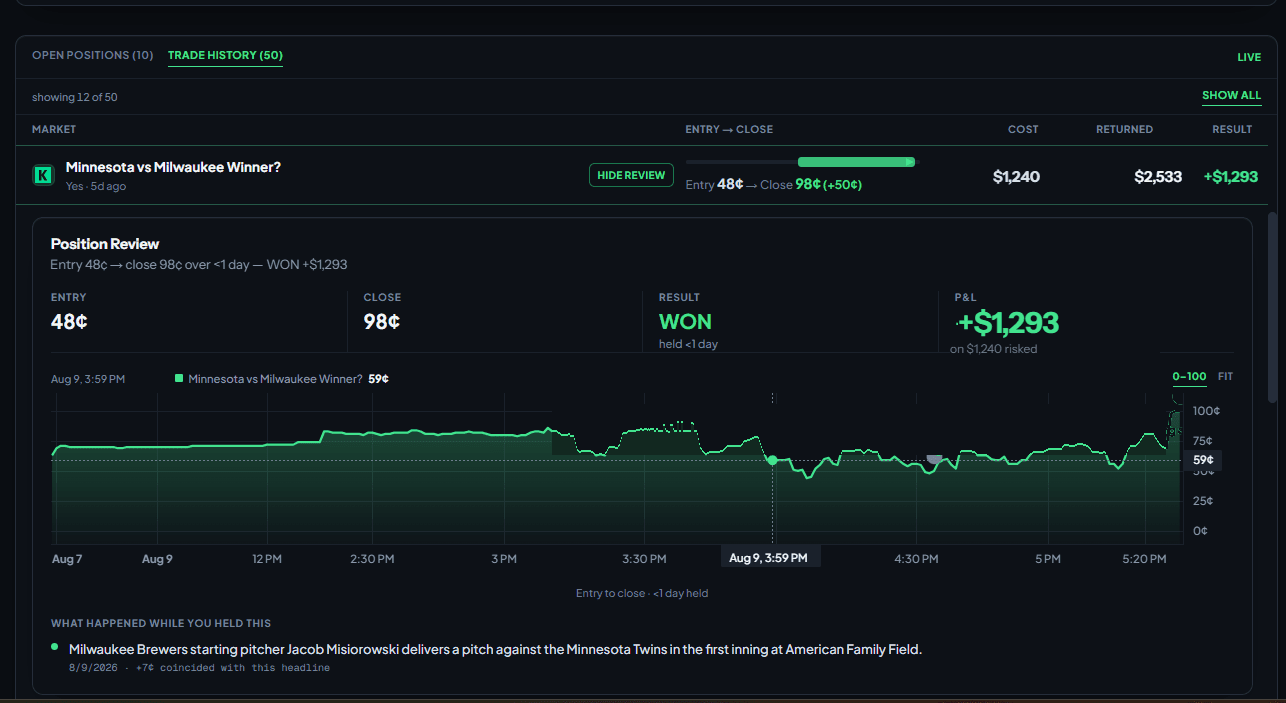1286x703 pixels.
Task: Click the $1,240 cost value
Action: (x=1016, y=177)
